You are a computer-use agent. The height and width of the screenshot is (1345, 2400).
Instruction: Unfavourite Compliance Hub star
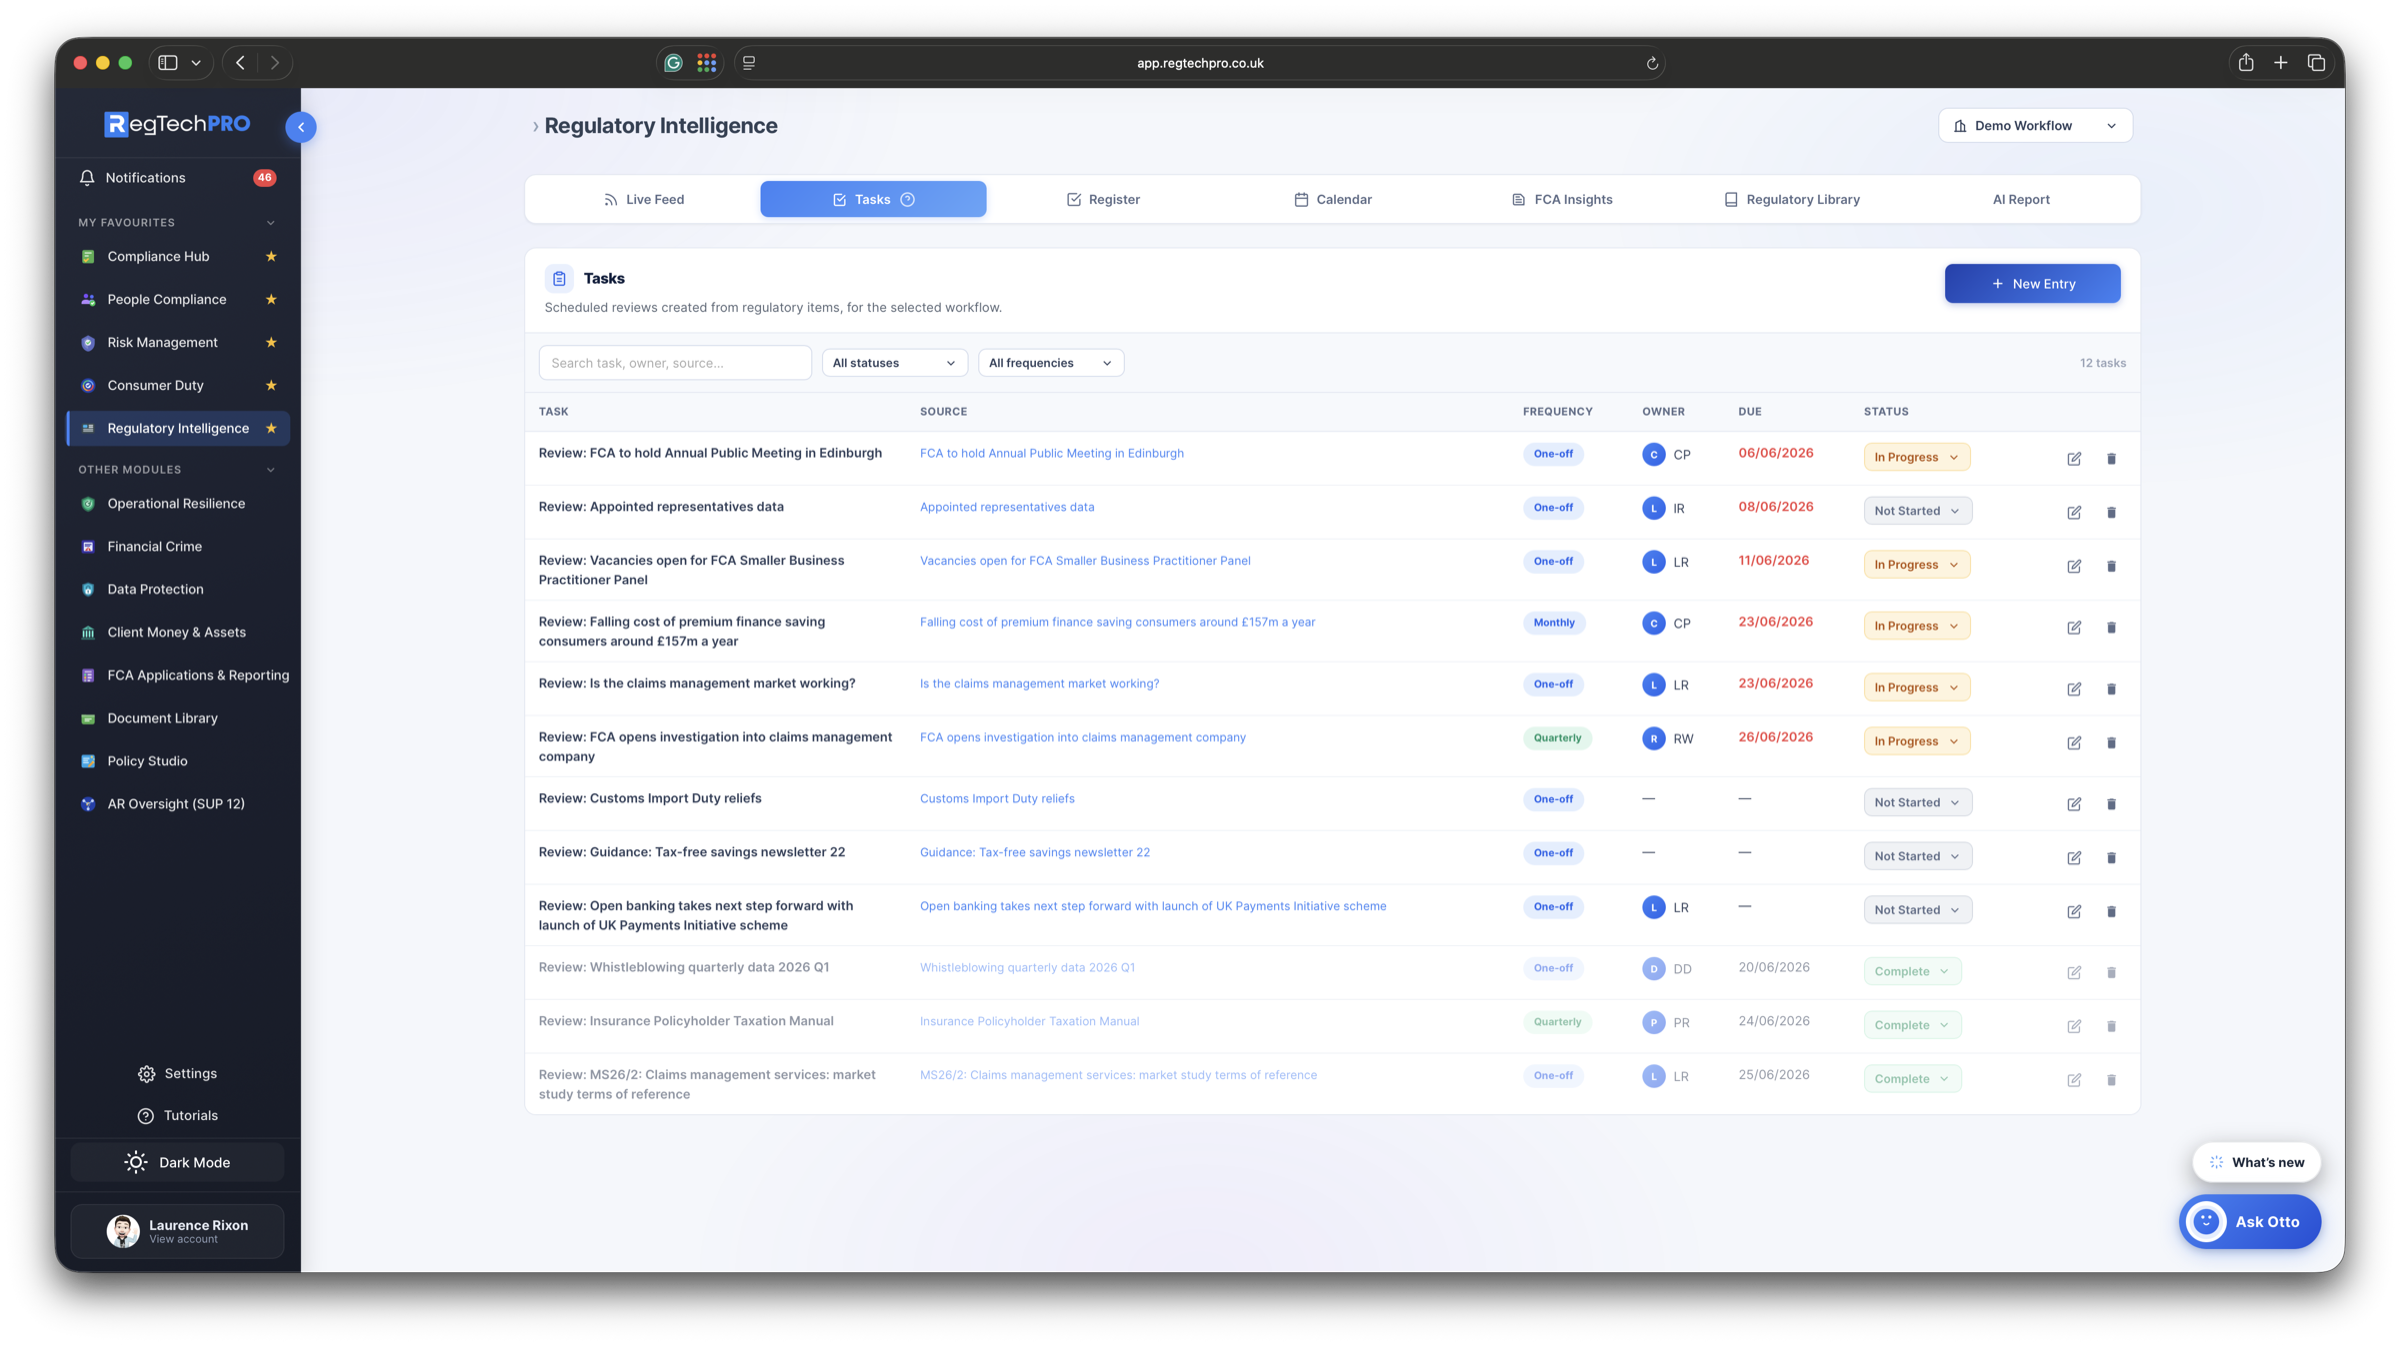(x=271, y=256)
